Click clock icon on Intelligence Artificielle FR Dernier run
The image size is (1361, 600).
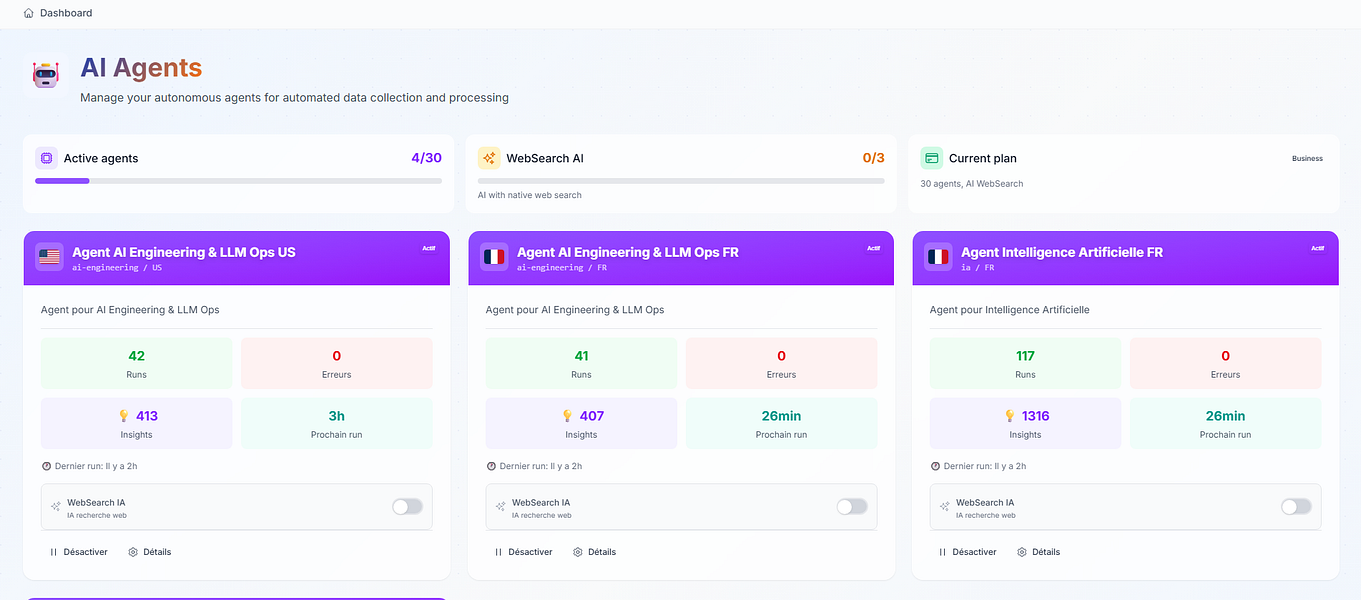935,466
